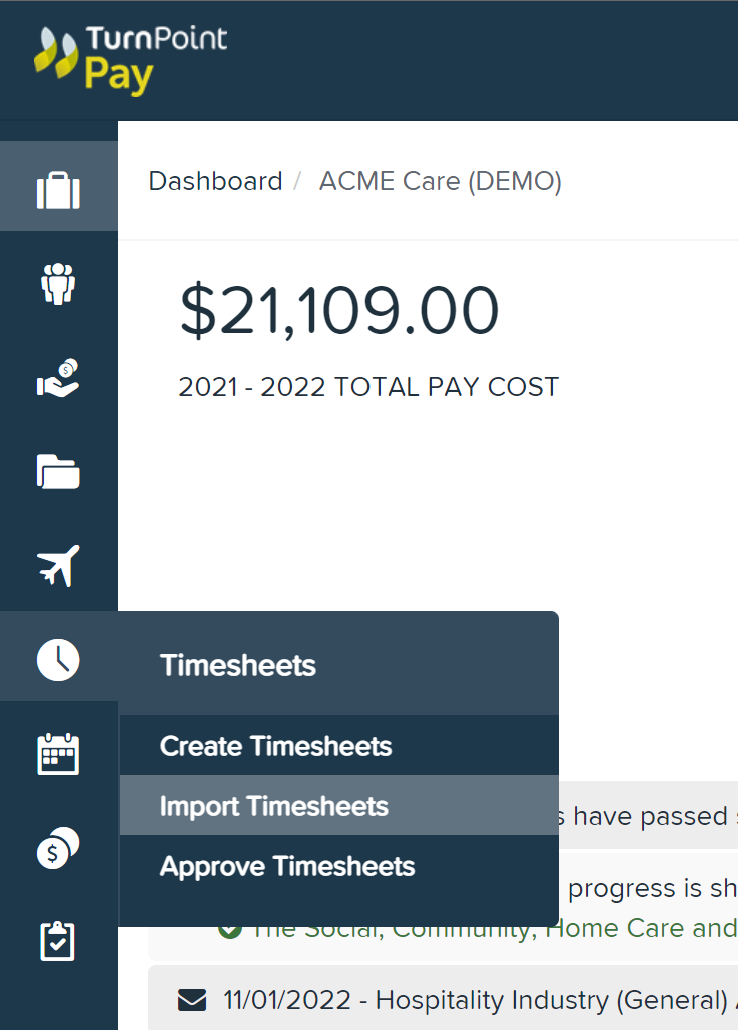Select the hand-with-dollar payroll icon
The height and width of the screenshot is (1030, 738).
[x=57, y=377]
